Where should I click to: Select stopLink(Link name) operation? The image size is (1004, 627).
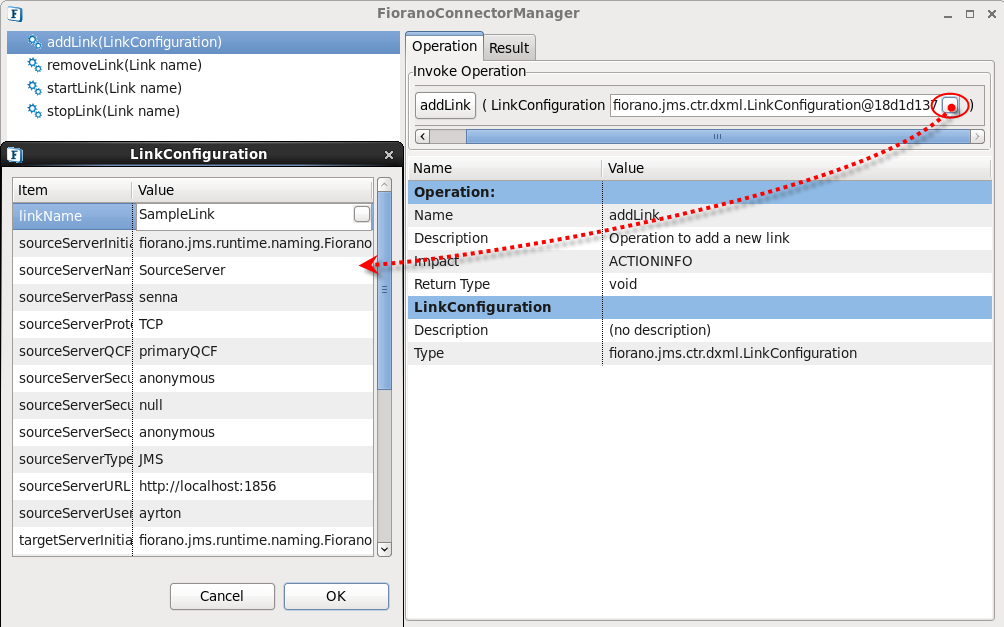[x=204, y=111]
